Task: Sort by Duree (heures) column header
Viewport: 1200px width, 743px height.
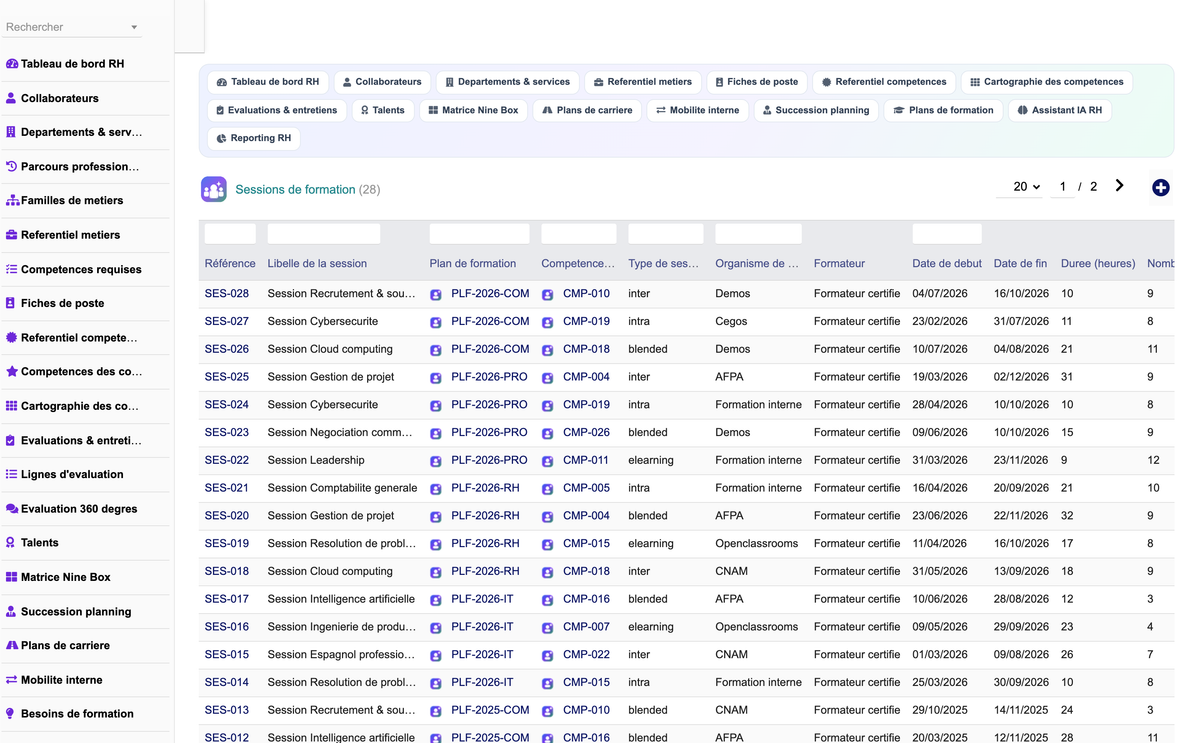Action: point(1098,264)
